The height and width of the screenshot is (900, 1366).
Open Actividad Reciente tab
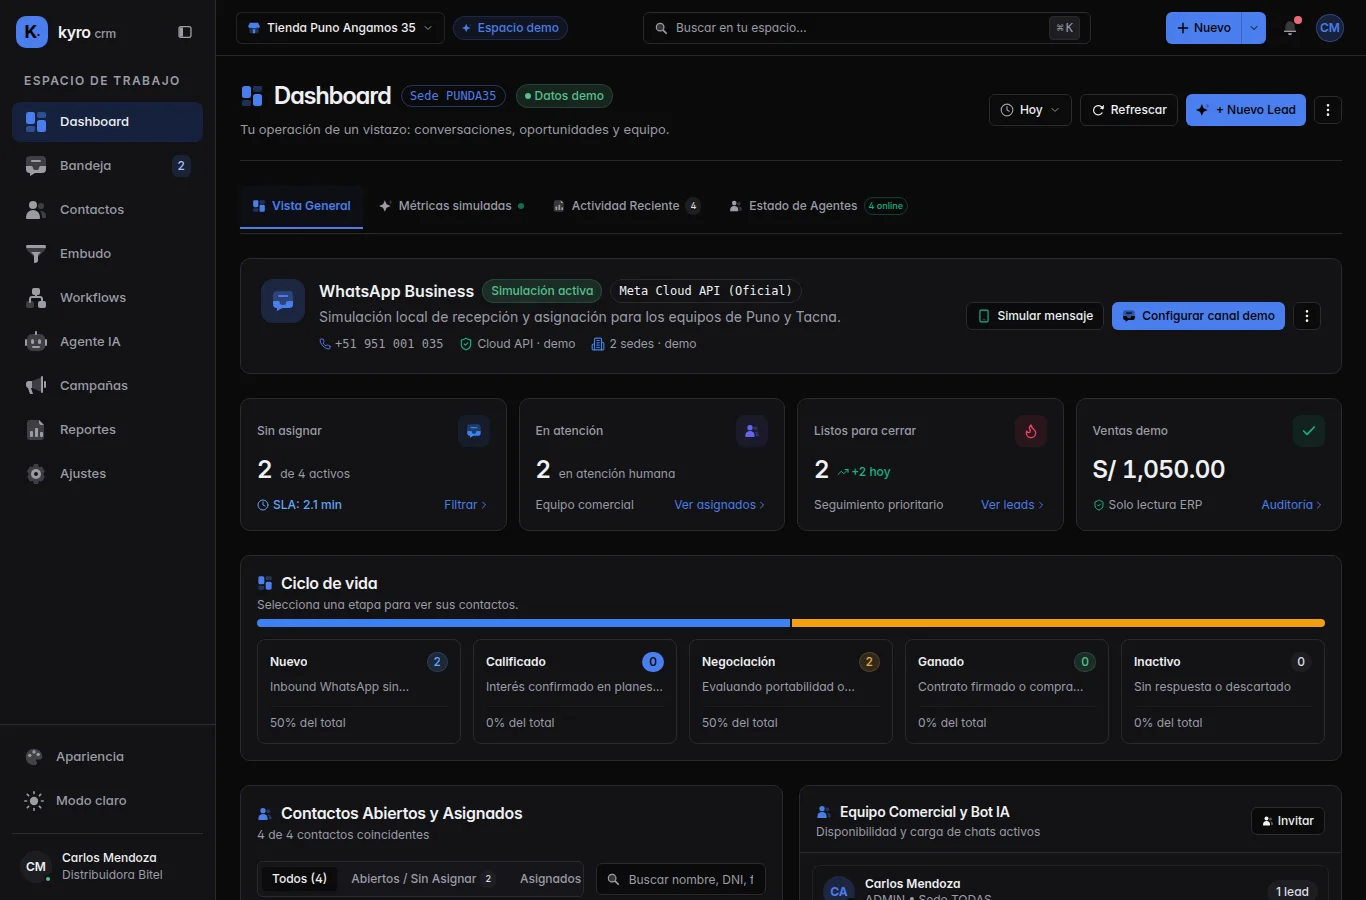626,206
